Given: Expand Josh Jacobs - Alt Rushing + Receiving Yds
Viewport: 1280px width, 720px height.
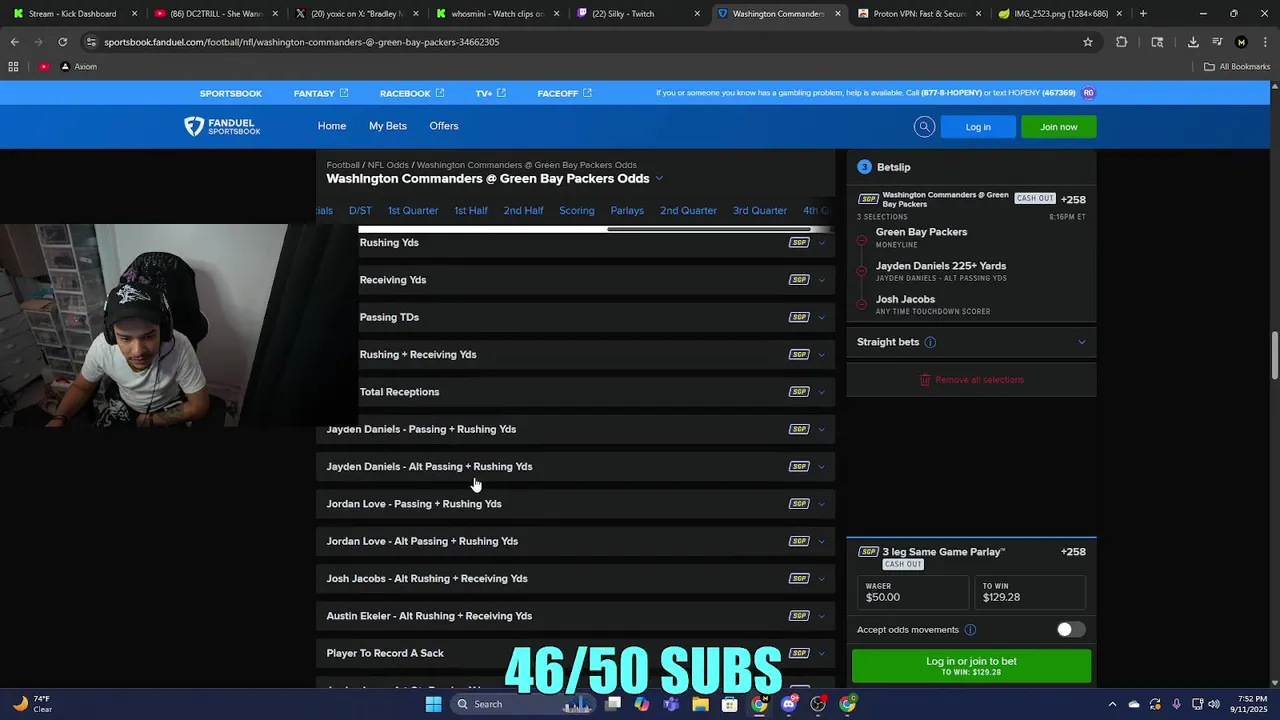Looking at the screenshot, I should click(575, 579).
